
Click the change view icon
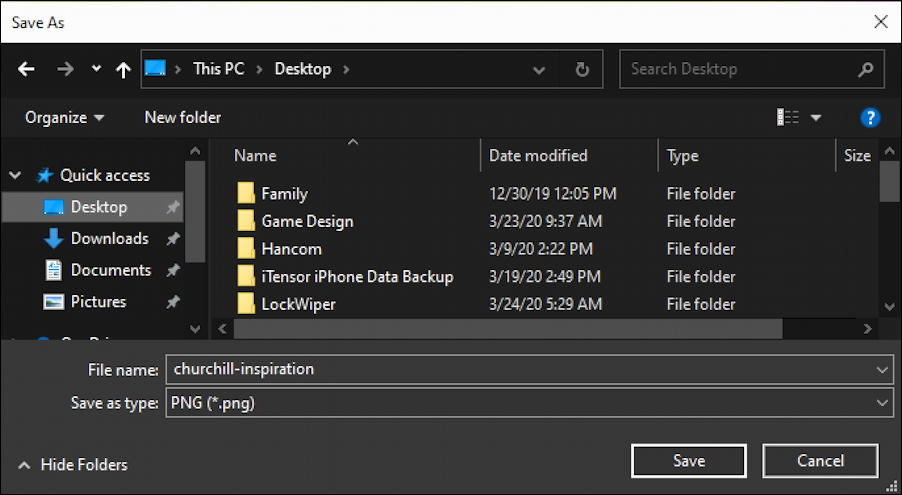[x=789, y=118]
